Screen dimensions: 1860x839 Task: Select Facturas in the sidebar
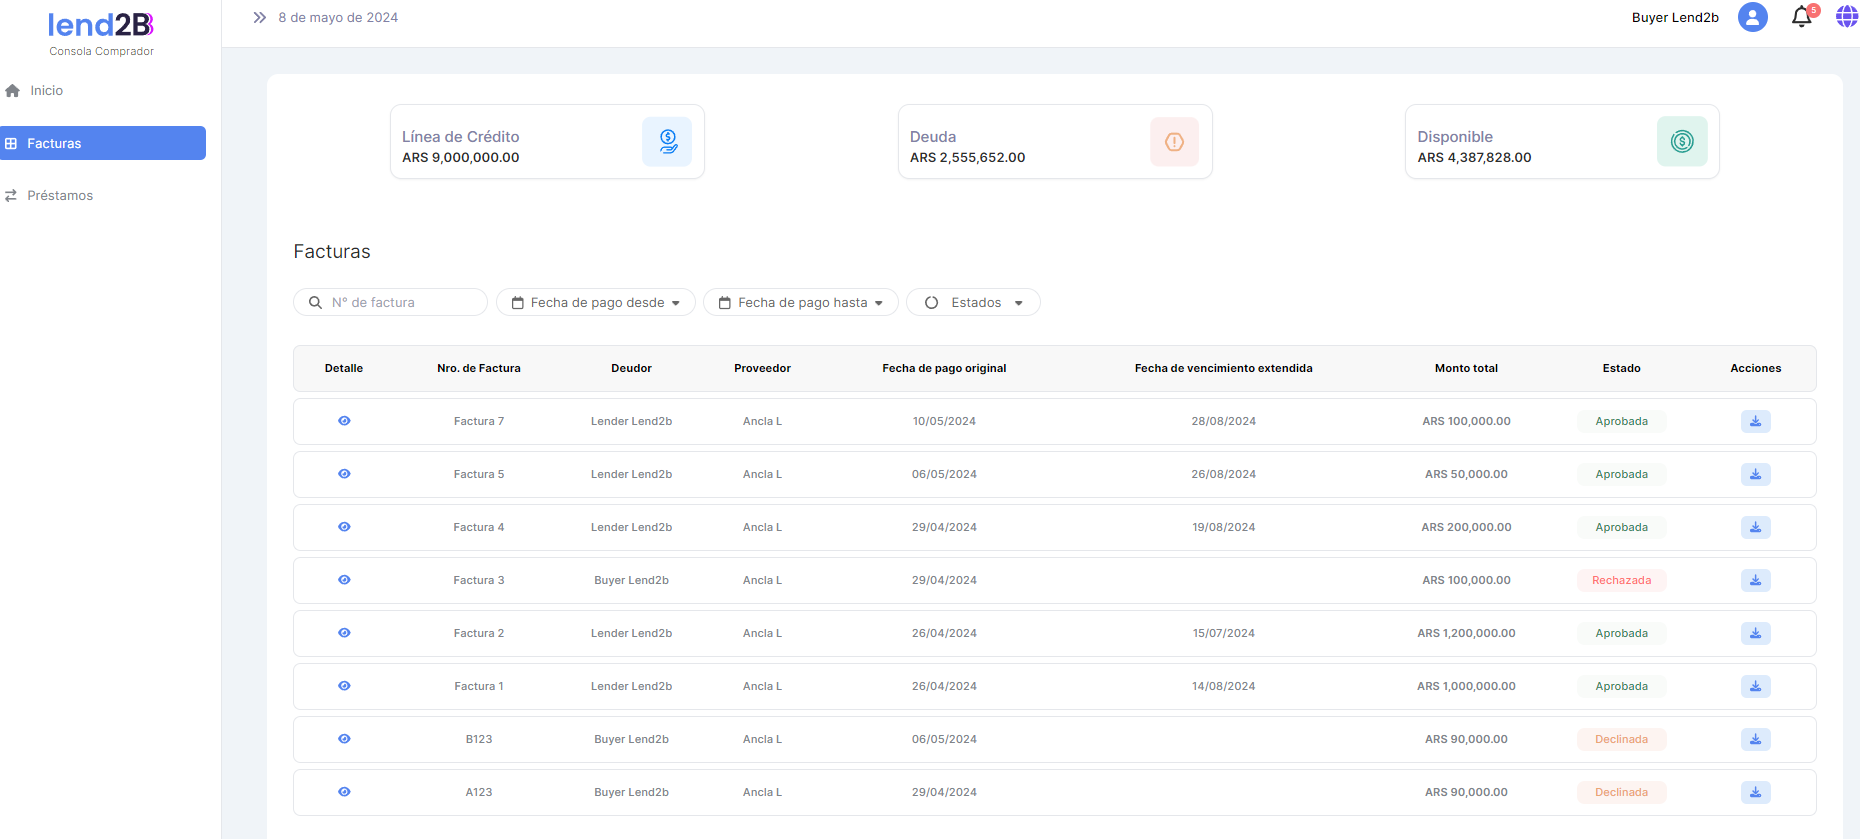click(x=103, y=143)
